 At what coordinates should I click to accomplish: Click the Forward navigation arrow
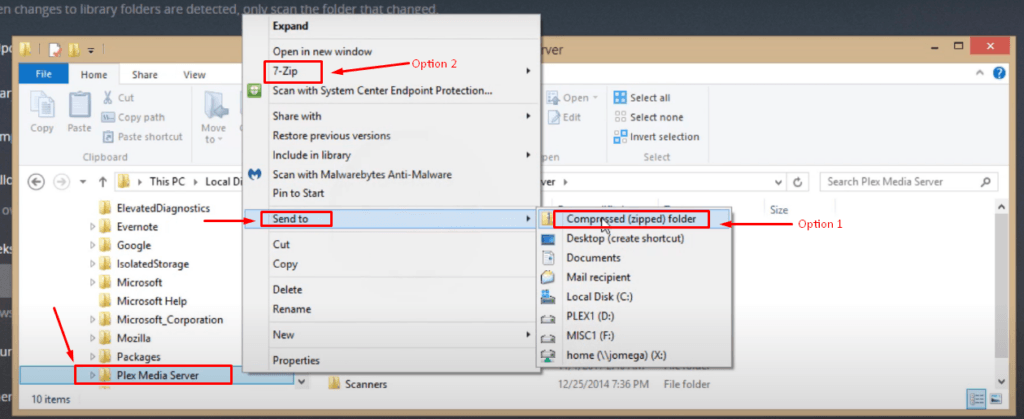tap(62, 181)
